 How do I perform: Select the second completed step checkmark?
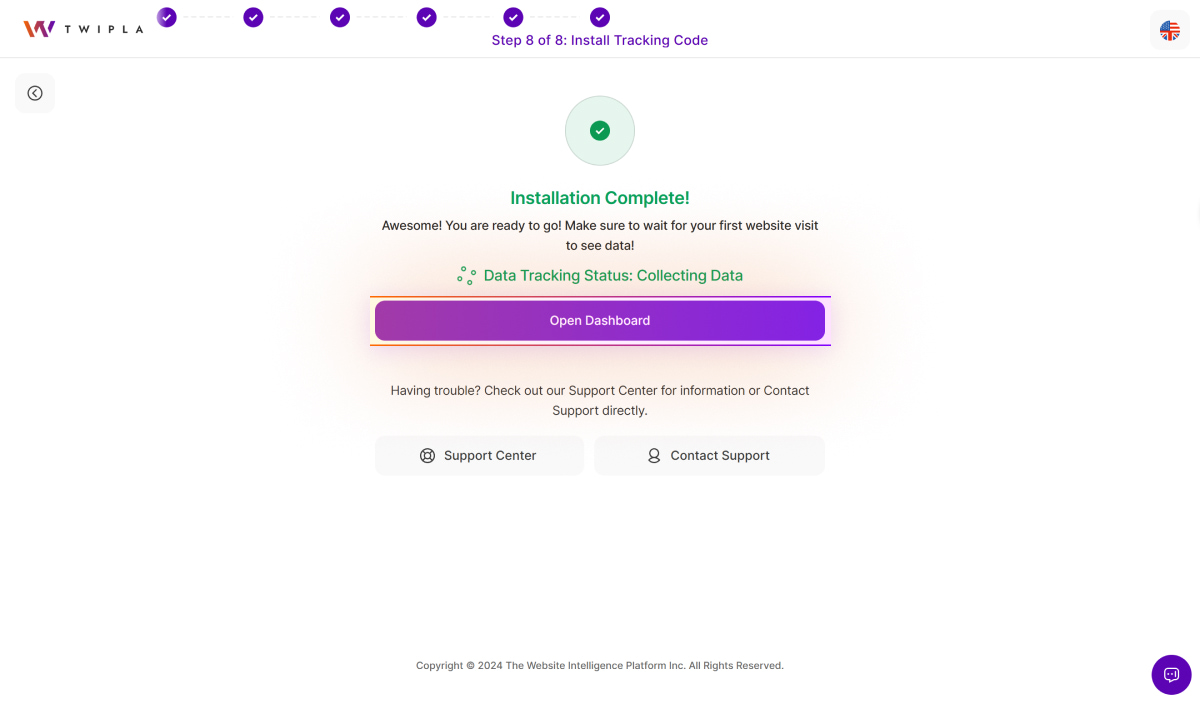pyautogui.click(x=253, y=17)
